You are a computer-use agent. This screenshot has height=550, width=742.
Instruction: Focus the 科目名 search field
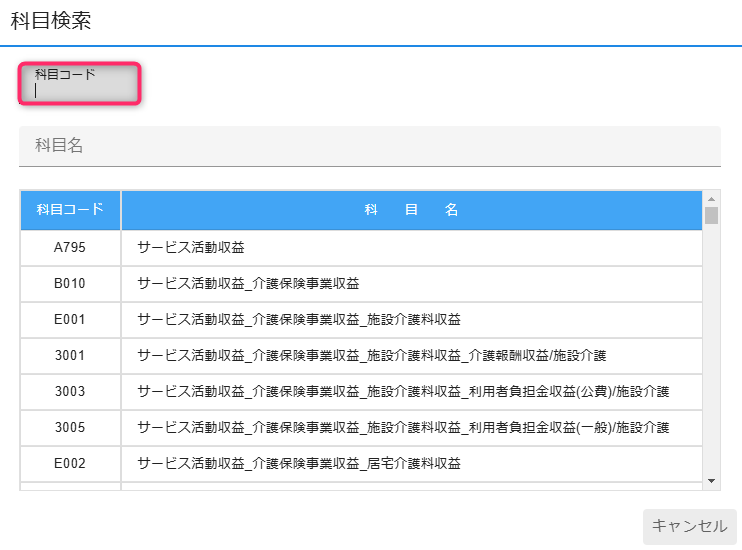pos(370,146)
